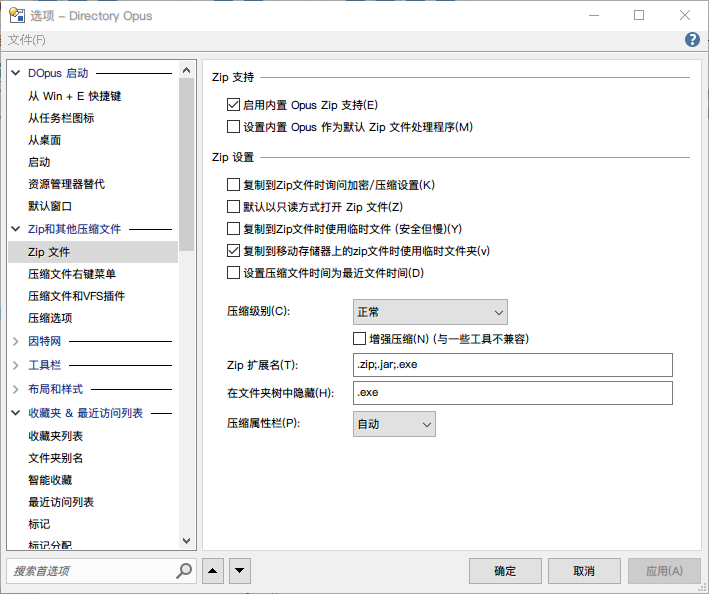Enable 设置内置 Opus 作为默认 Zip 文件处理程序 checkbox
Viewport: 709px width, 594px height.
[233, 127]
